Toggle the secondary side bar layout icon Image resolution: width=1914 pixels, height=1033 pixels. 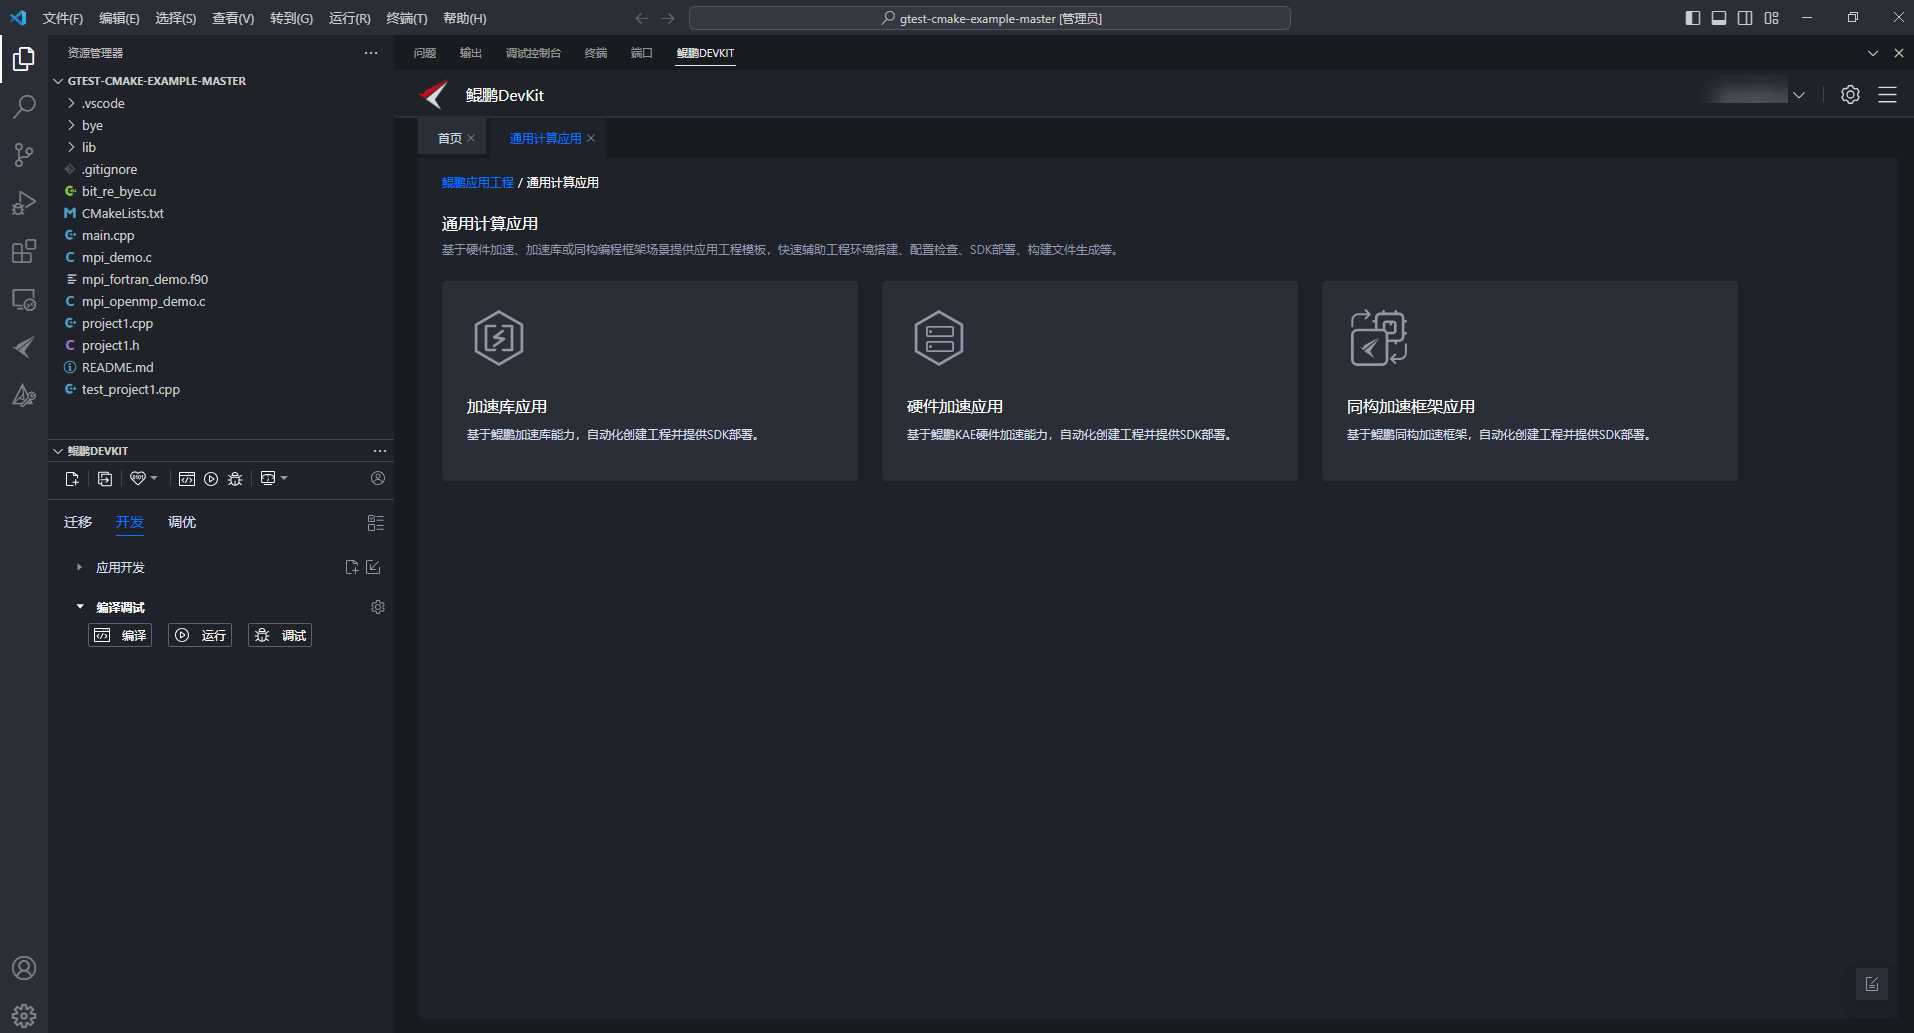click(1745, 18)
